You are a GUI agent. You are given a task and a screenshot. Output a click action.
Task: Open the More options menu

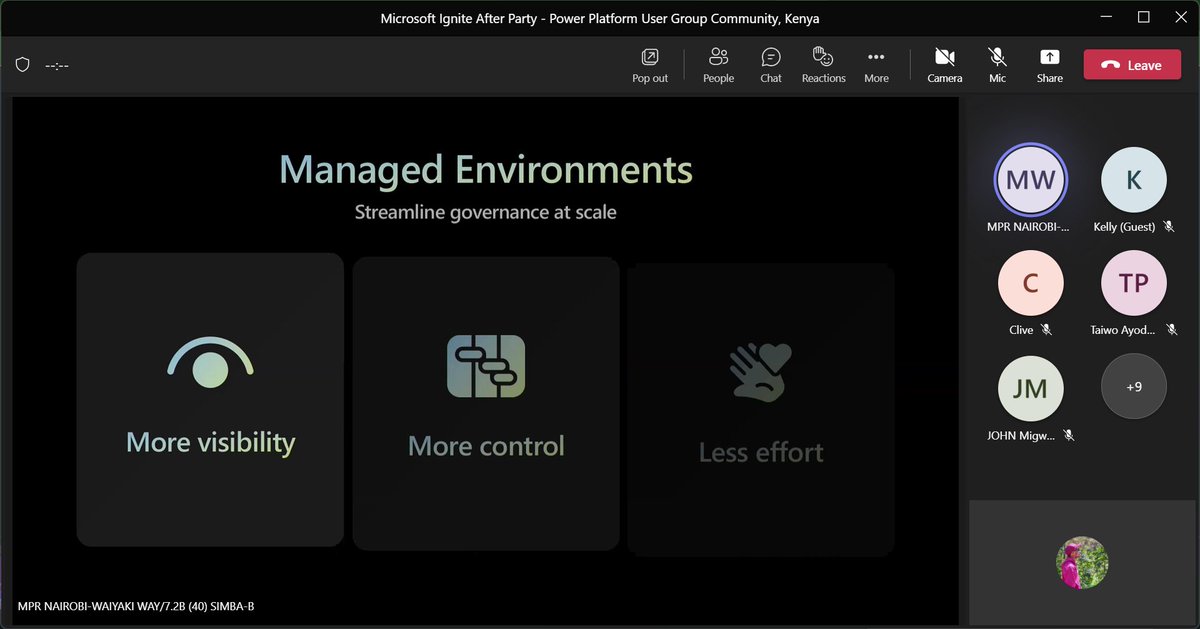coord(876,65)
